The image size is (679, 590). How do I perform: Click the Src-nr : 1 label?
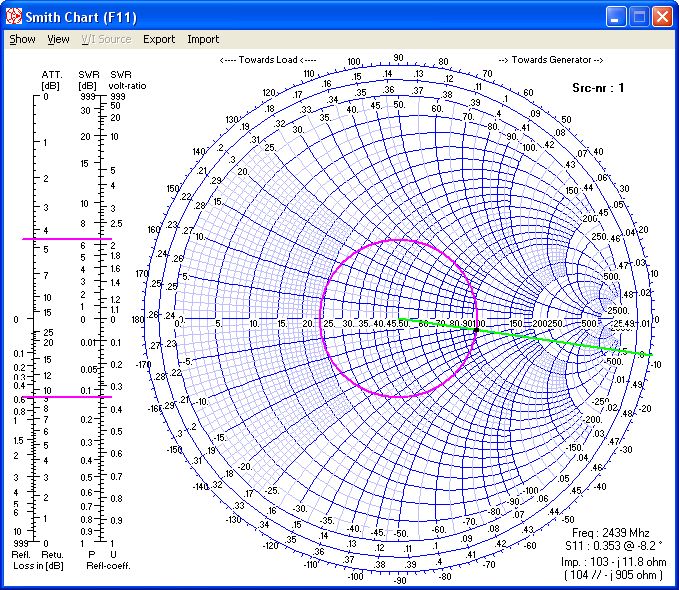[596, 88]
